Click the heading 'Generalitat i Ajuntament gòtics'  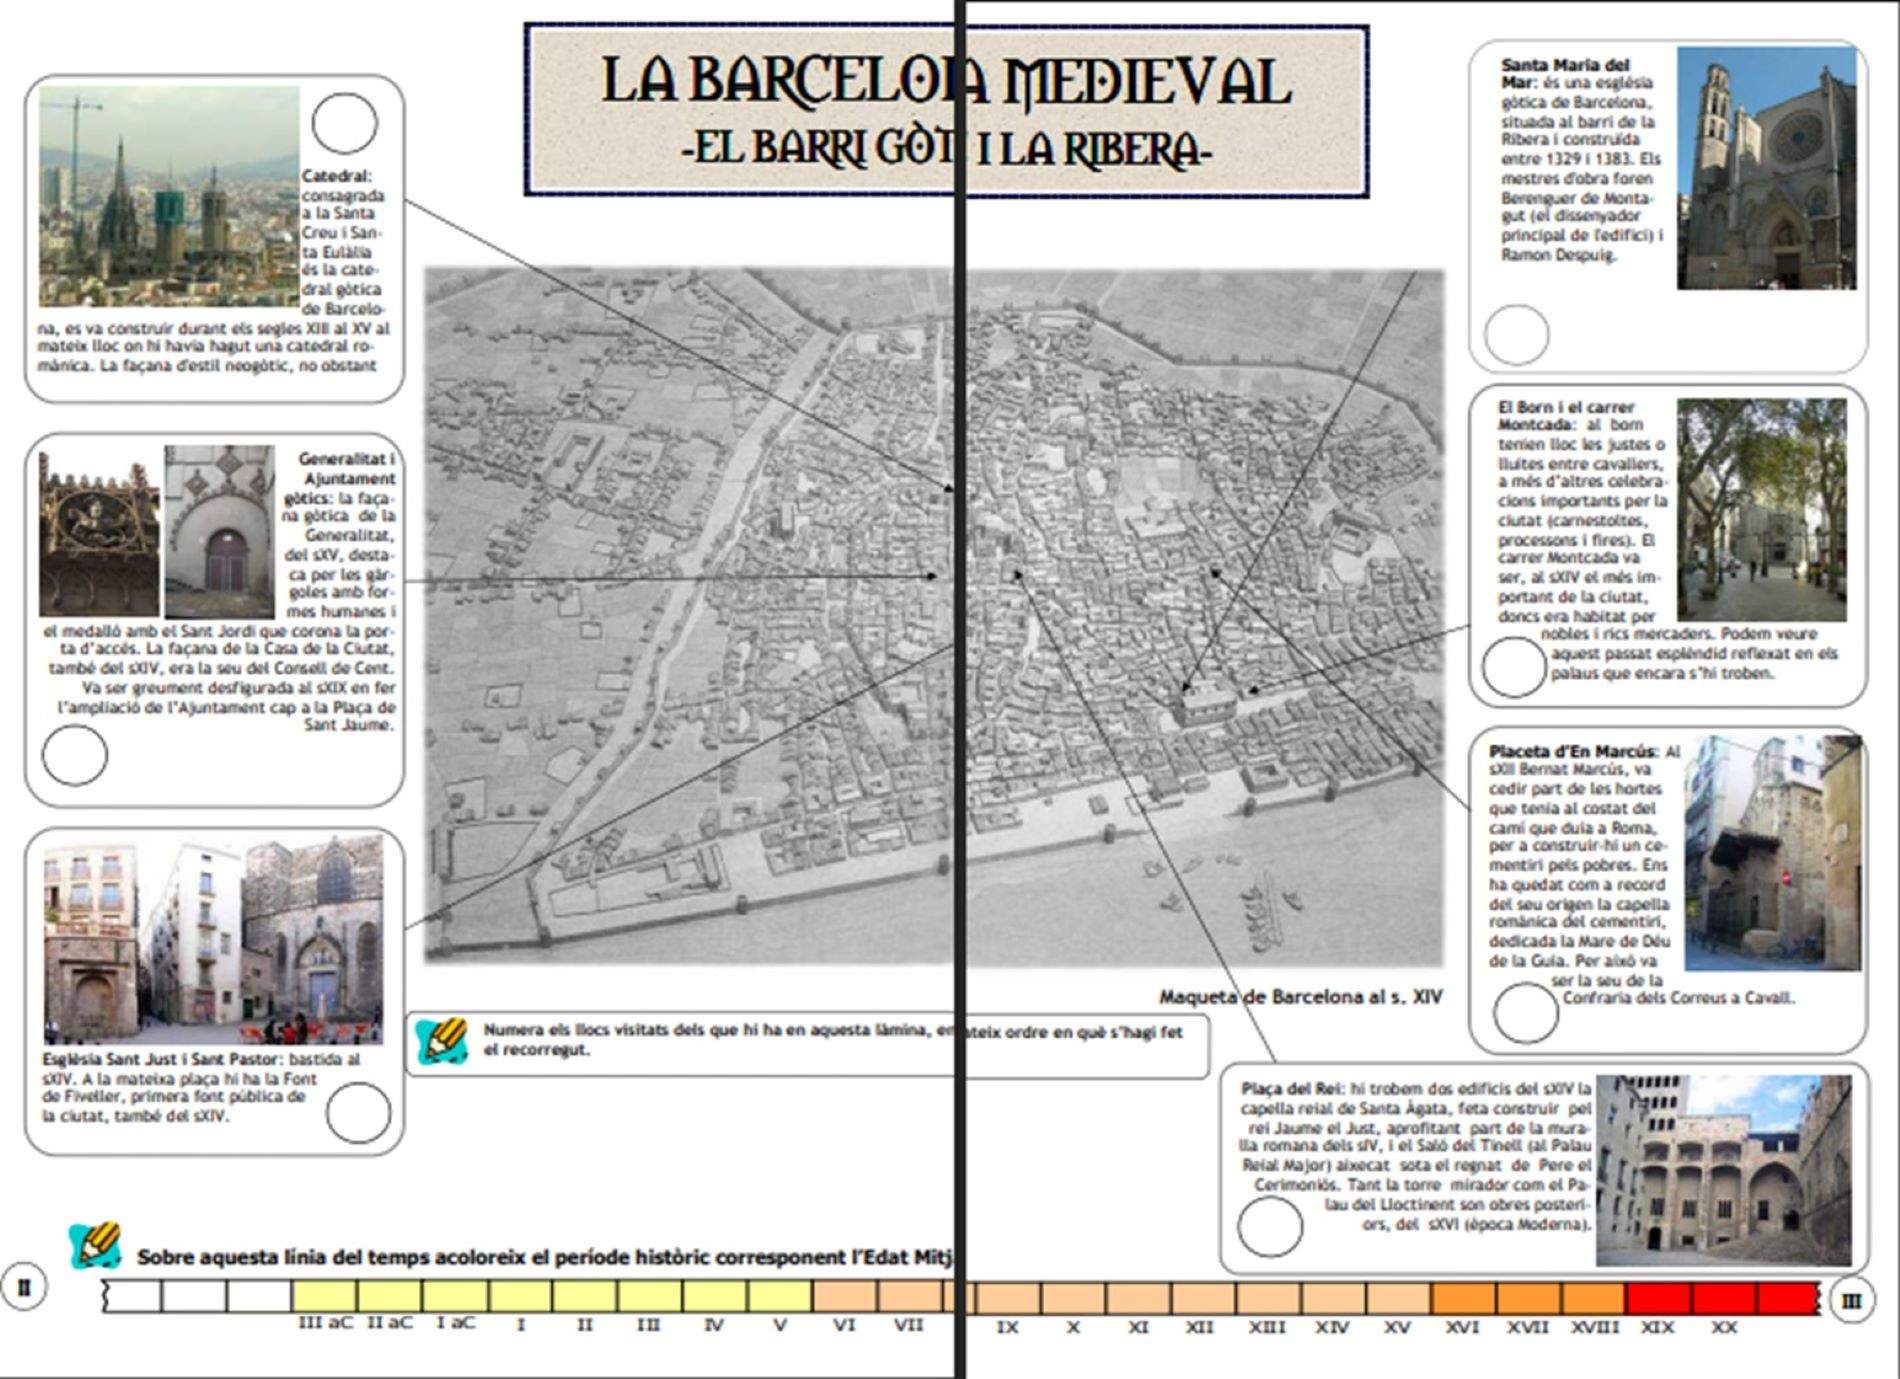(342, 478)
